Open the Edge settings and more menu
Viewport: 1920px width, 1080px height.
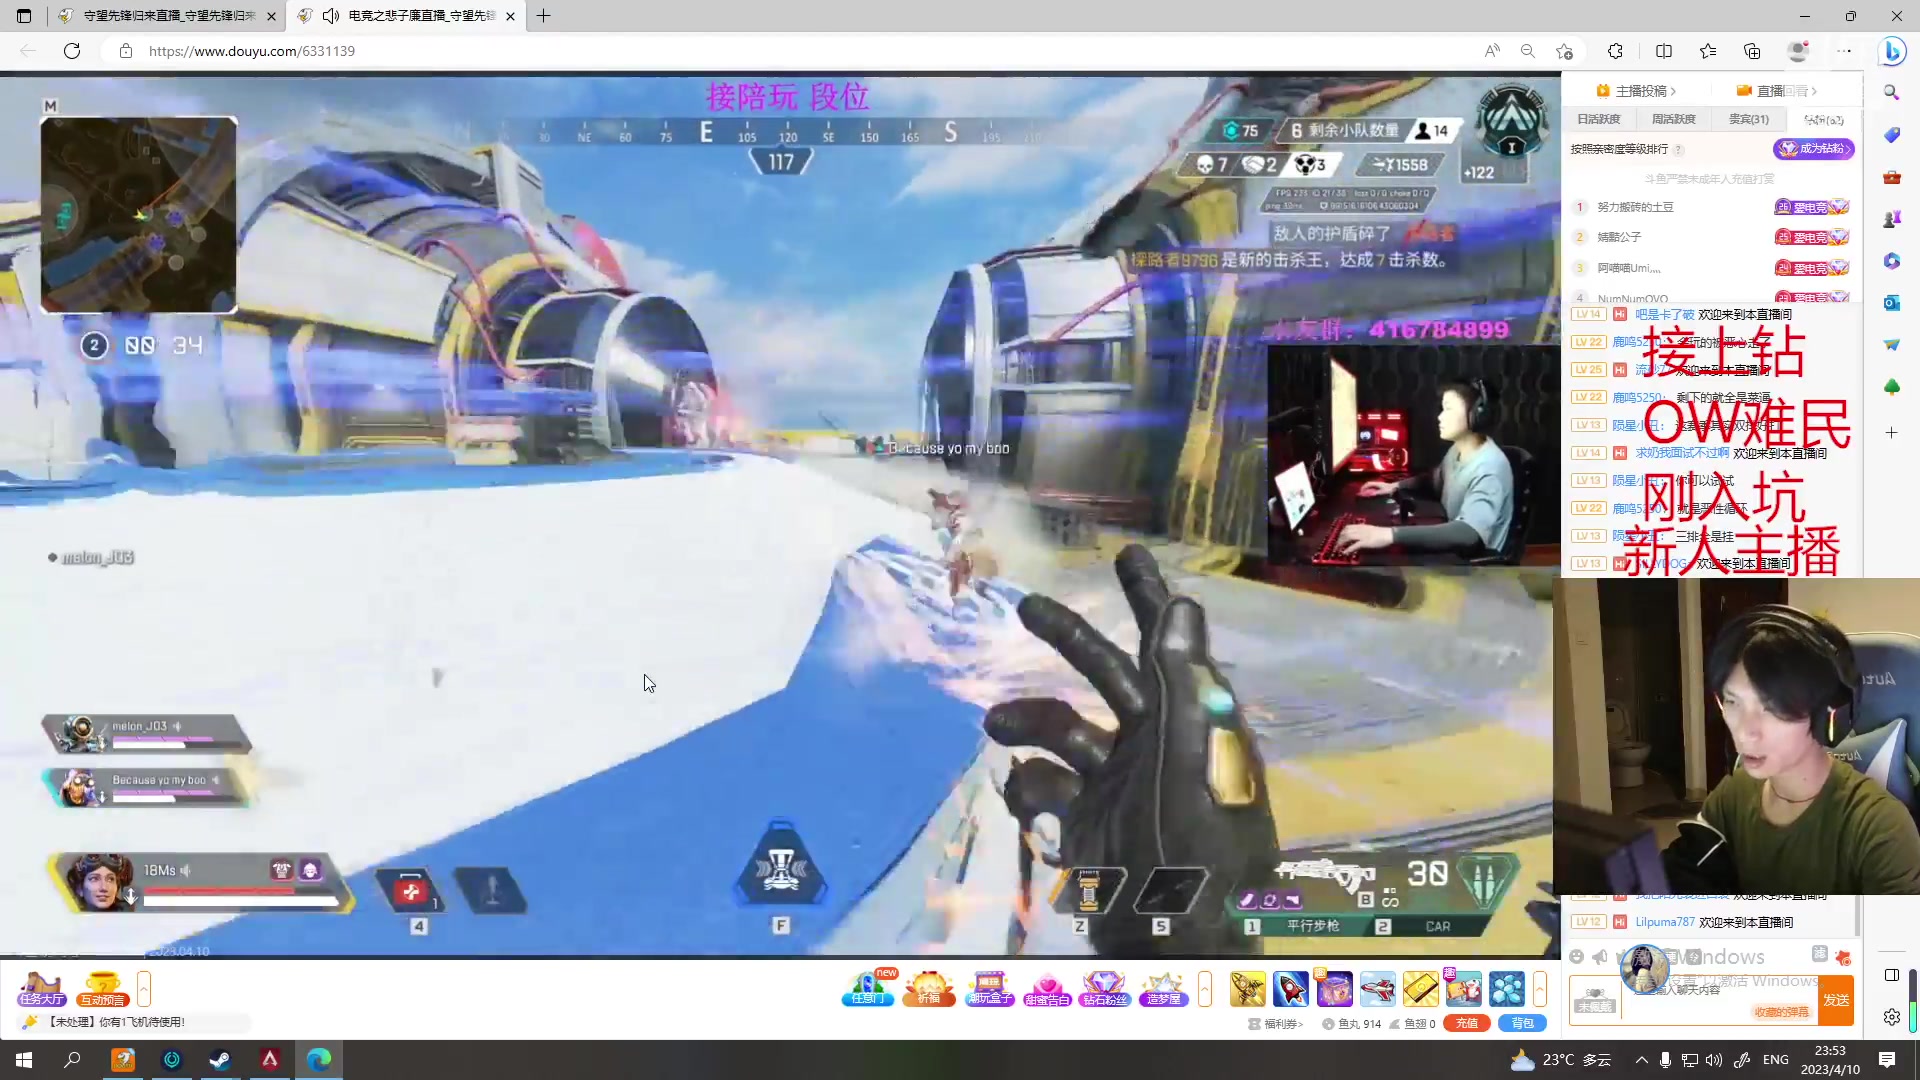click(1844, 51)
